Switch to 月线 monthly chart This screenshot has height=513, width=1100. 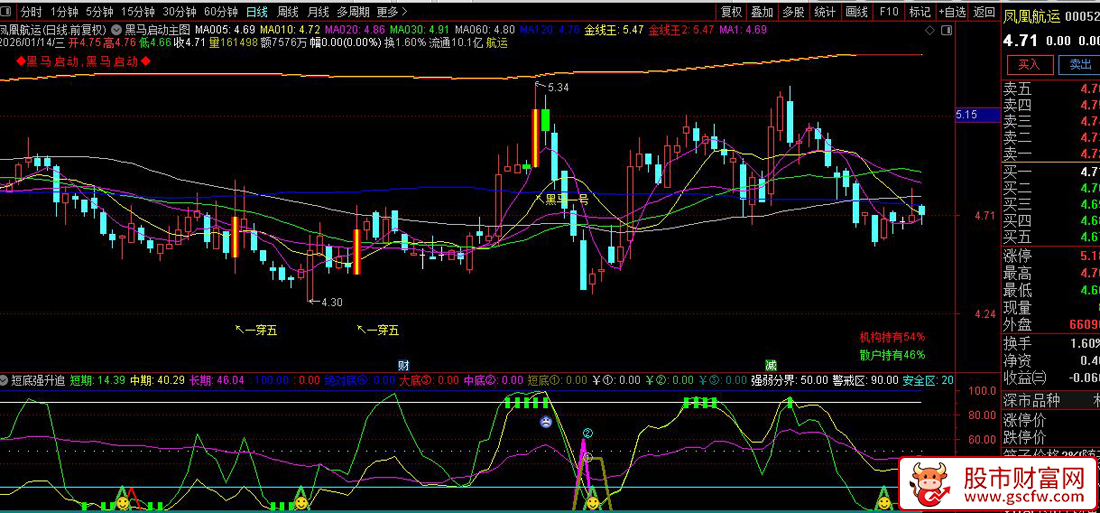(318, 12)
